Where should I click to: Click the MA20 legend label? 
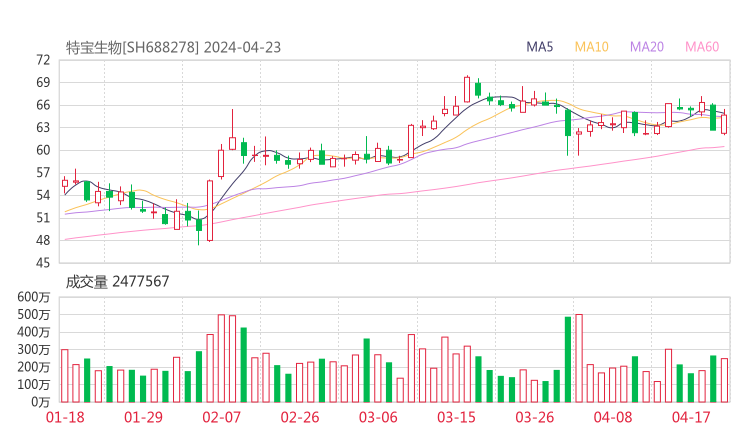tap(647, 47)
